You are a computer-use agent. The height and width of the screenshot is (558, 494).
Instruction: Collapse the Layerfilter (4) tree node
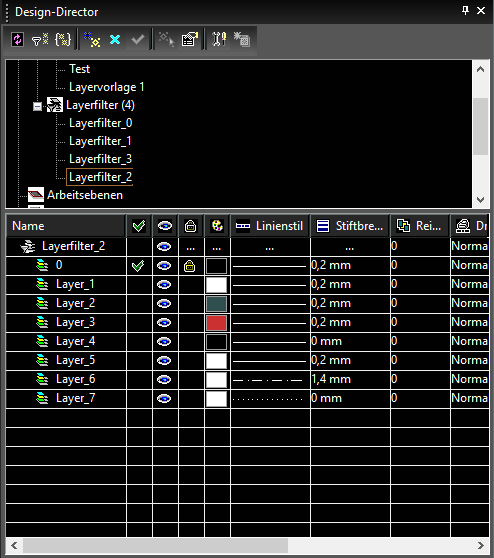pyautogui.click(x=37, y=106)
